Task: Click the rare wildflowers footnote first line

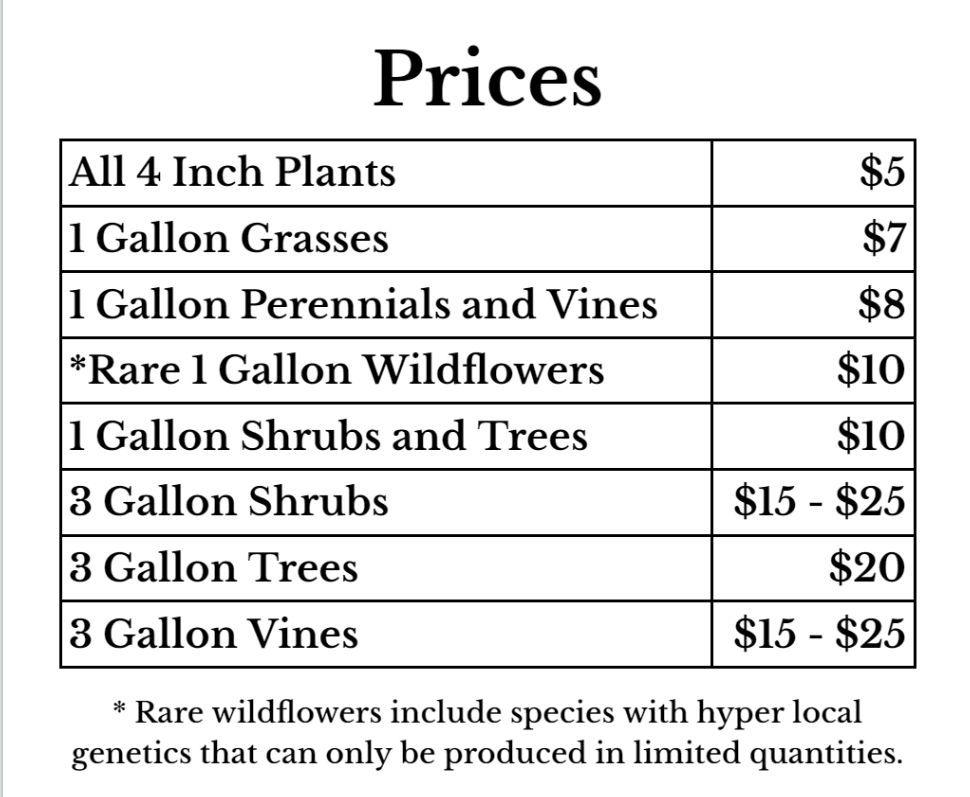Action: pyautogui.click(x=487, y=713)
